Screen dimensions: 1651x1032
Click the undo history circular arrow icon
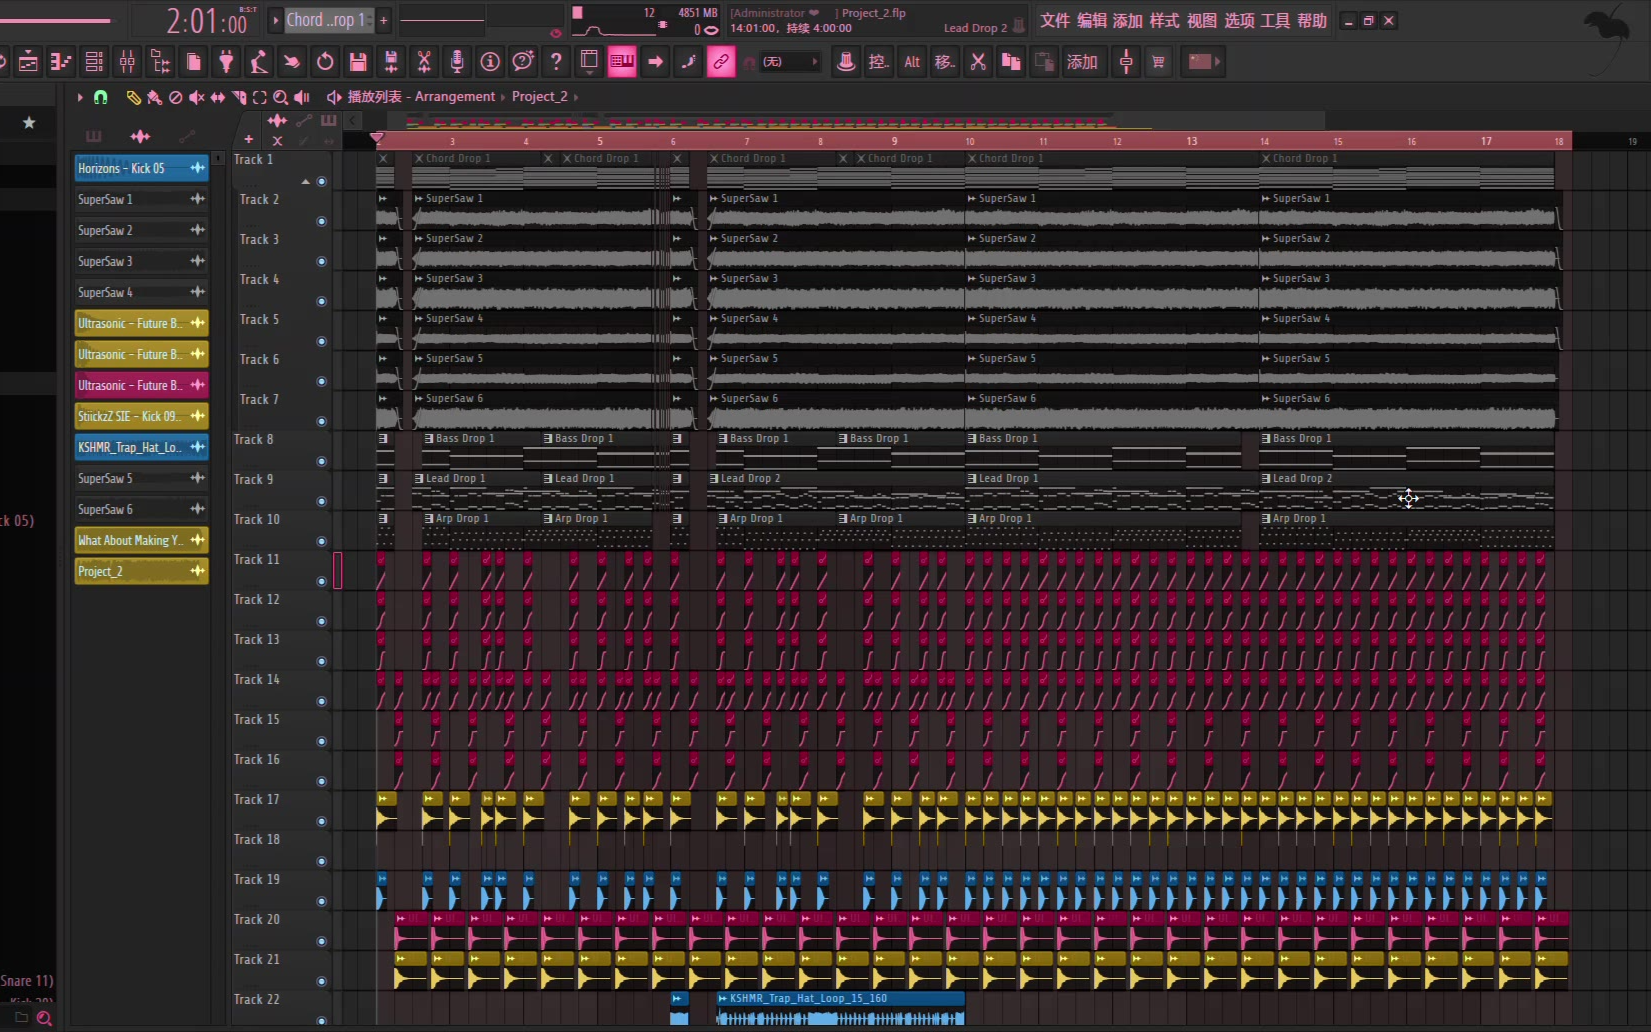click(x=325, y=62)
